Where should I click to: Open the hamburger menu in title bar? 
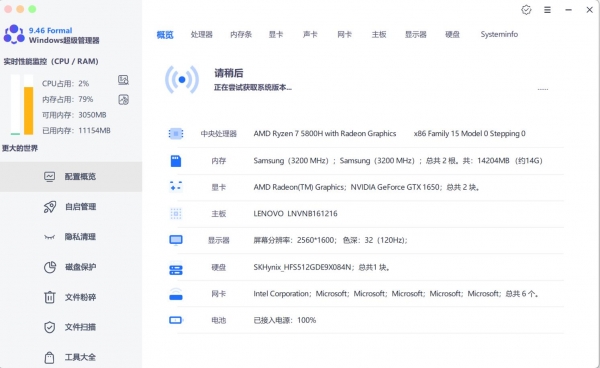point(548,10)
